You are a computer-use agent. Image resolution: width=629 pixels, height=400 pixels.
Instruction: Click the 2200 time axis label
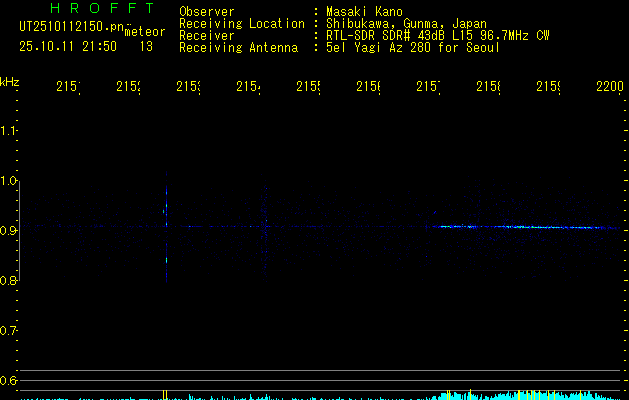(x=610, y=86)
